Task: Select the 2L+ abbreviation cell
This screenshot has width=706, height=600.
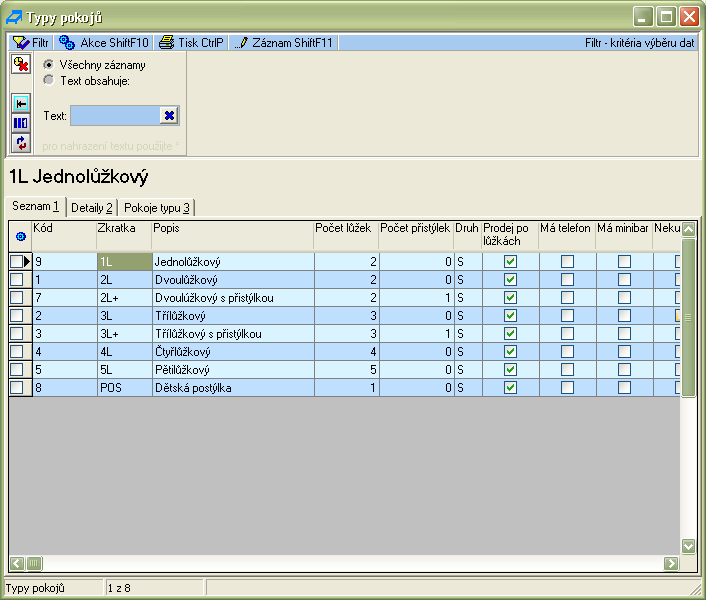Action: (125, 298)
